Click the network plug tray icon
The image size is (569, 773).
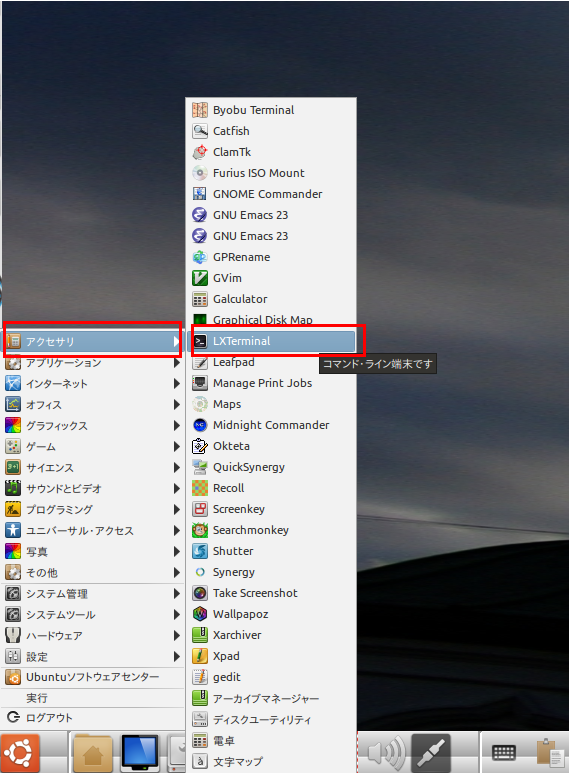(x=431, y=753)
